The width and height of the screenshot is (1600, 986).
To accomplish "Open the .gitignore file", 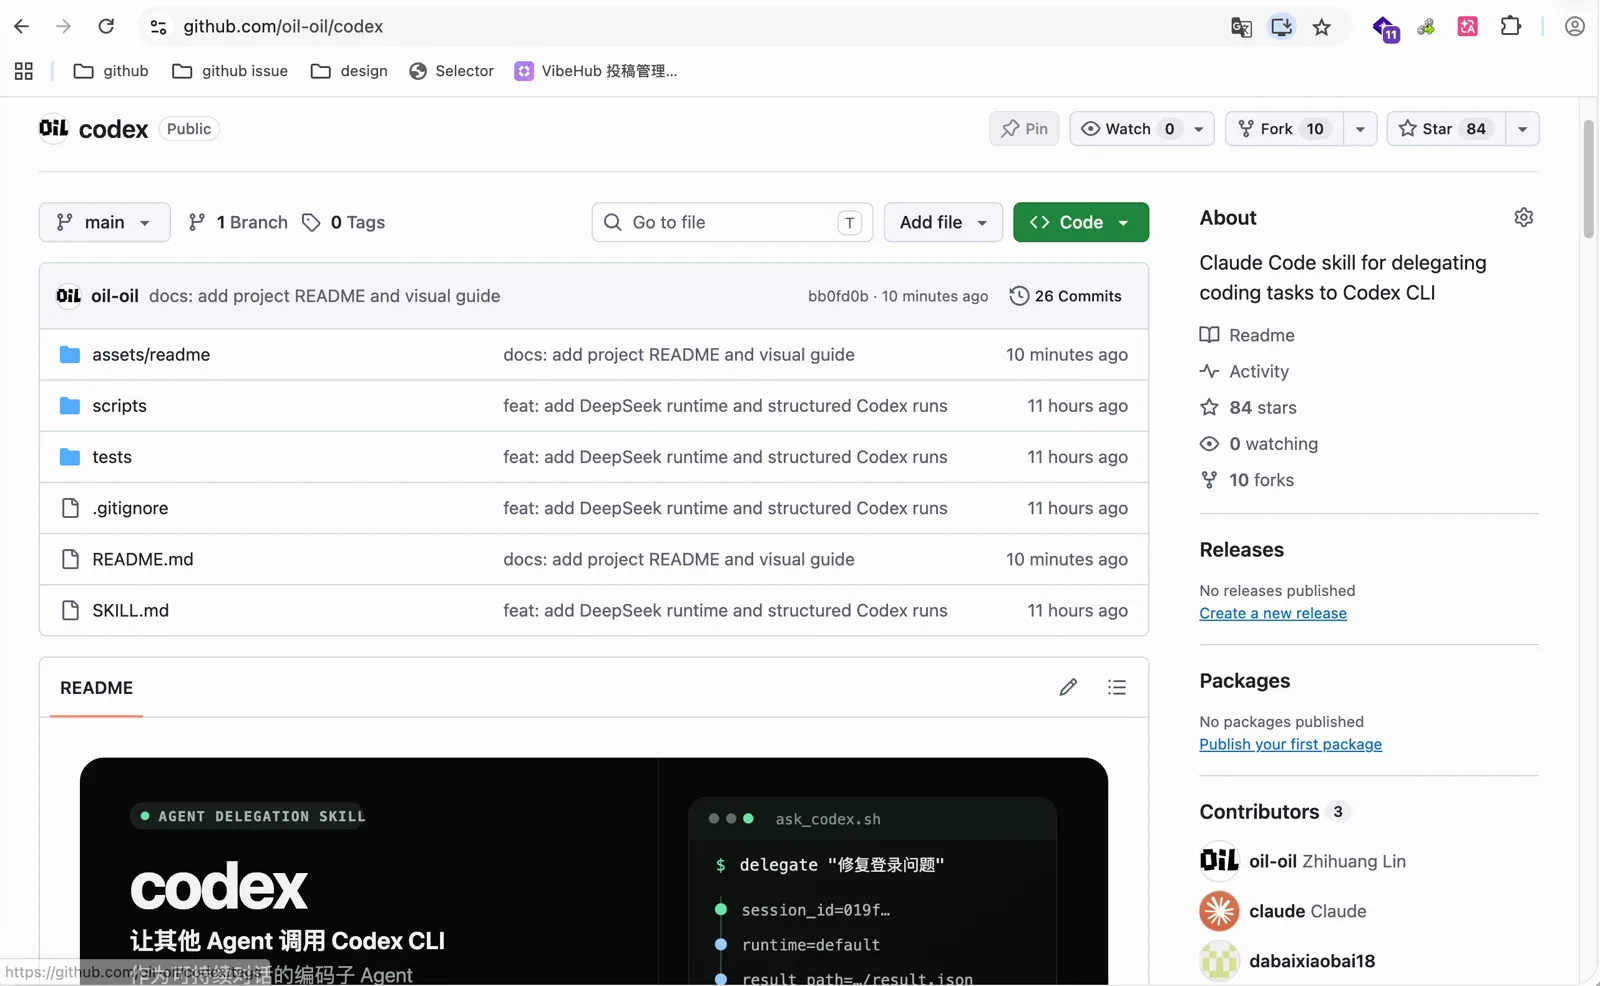I will [x=130, y=508].
